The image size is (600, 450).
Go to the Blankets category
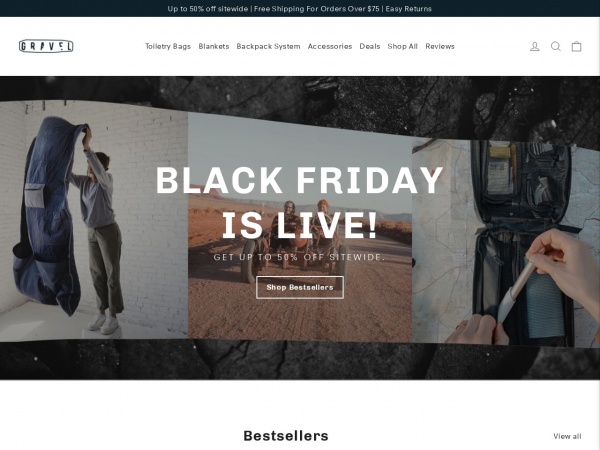(214, 46)
